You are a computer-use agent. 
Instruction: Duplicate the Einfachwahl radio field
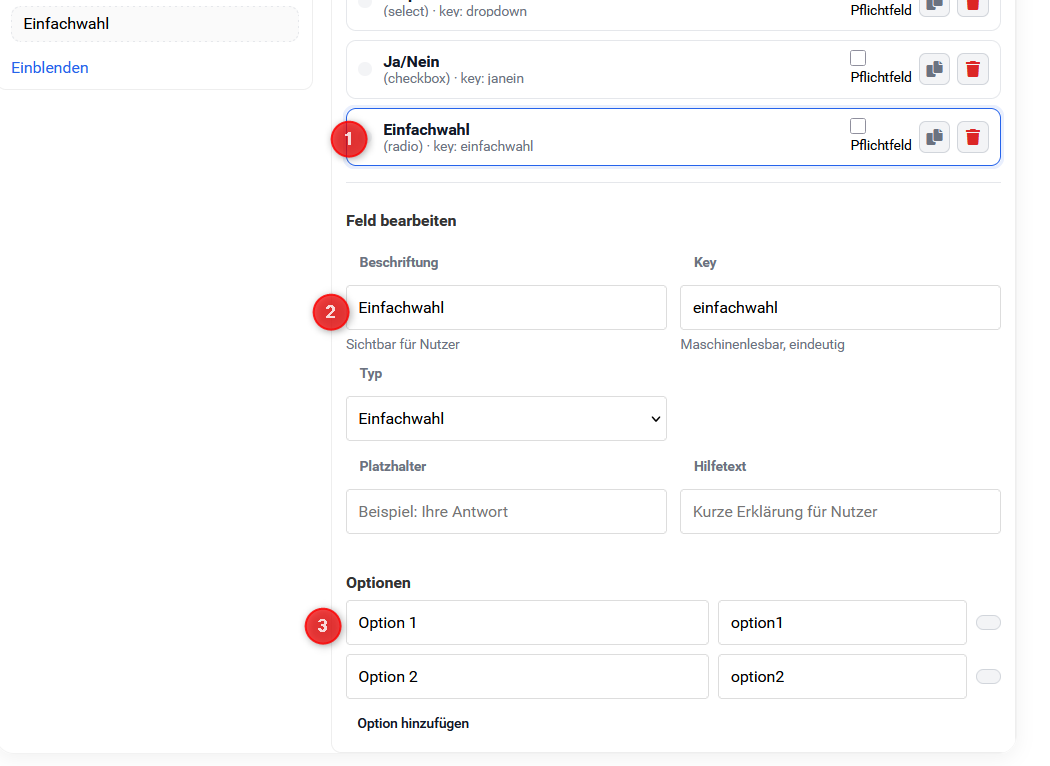tap(934, 137)
